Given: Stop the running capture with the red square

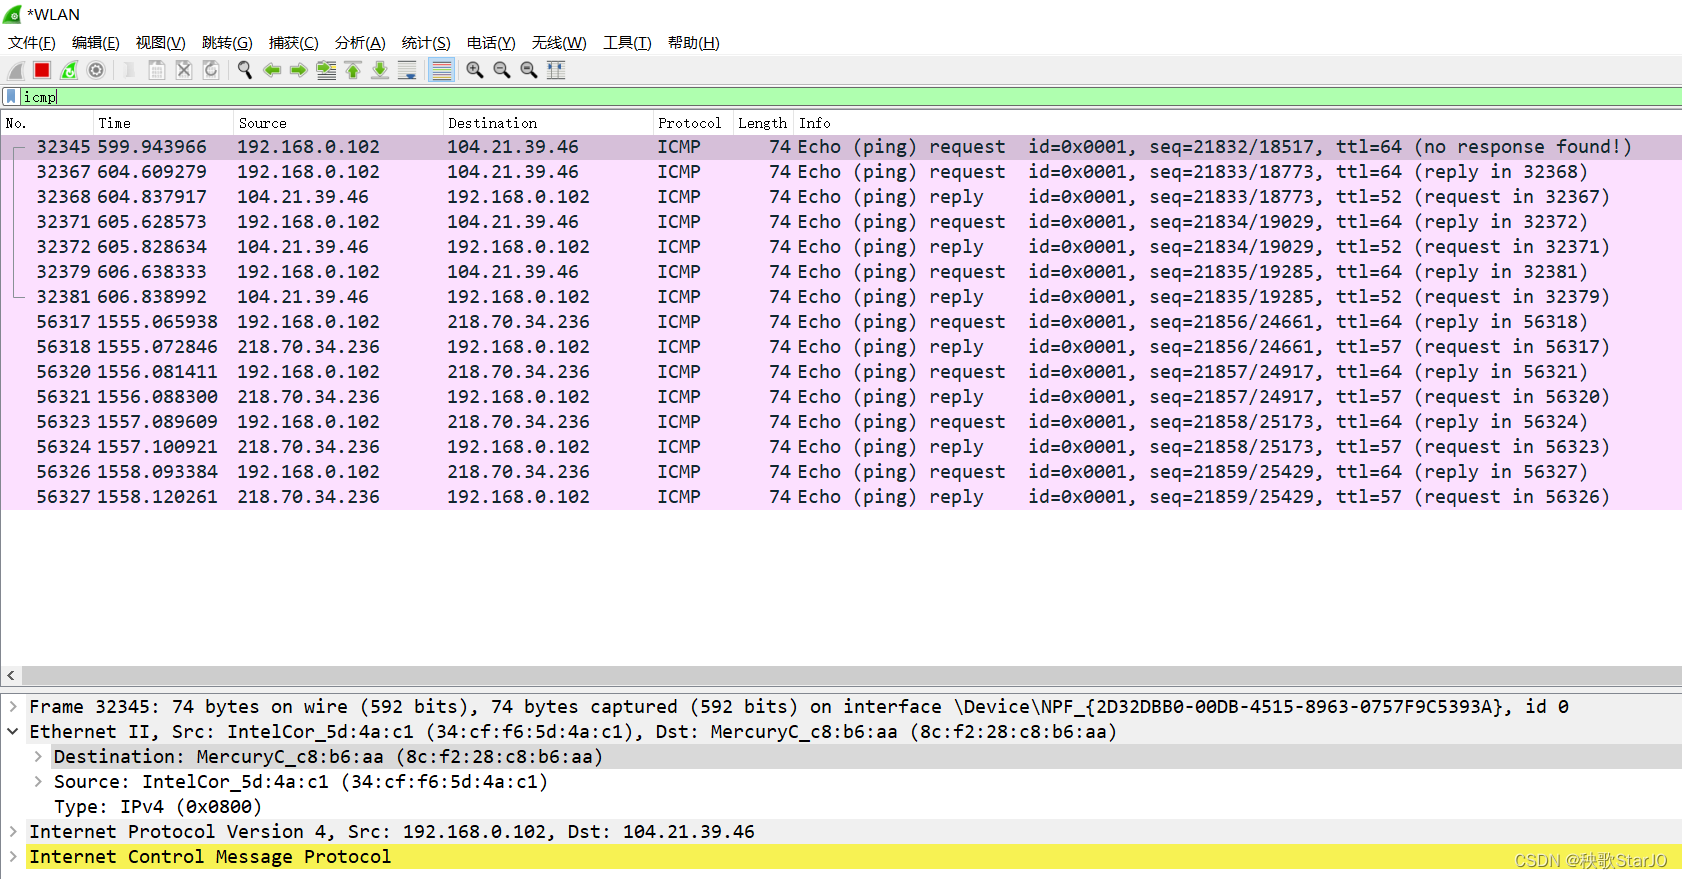Looking at the screenshot, I should 42,70.
